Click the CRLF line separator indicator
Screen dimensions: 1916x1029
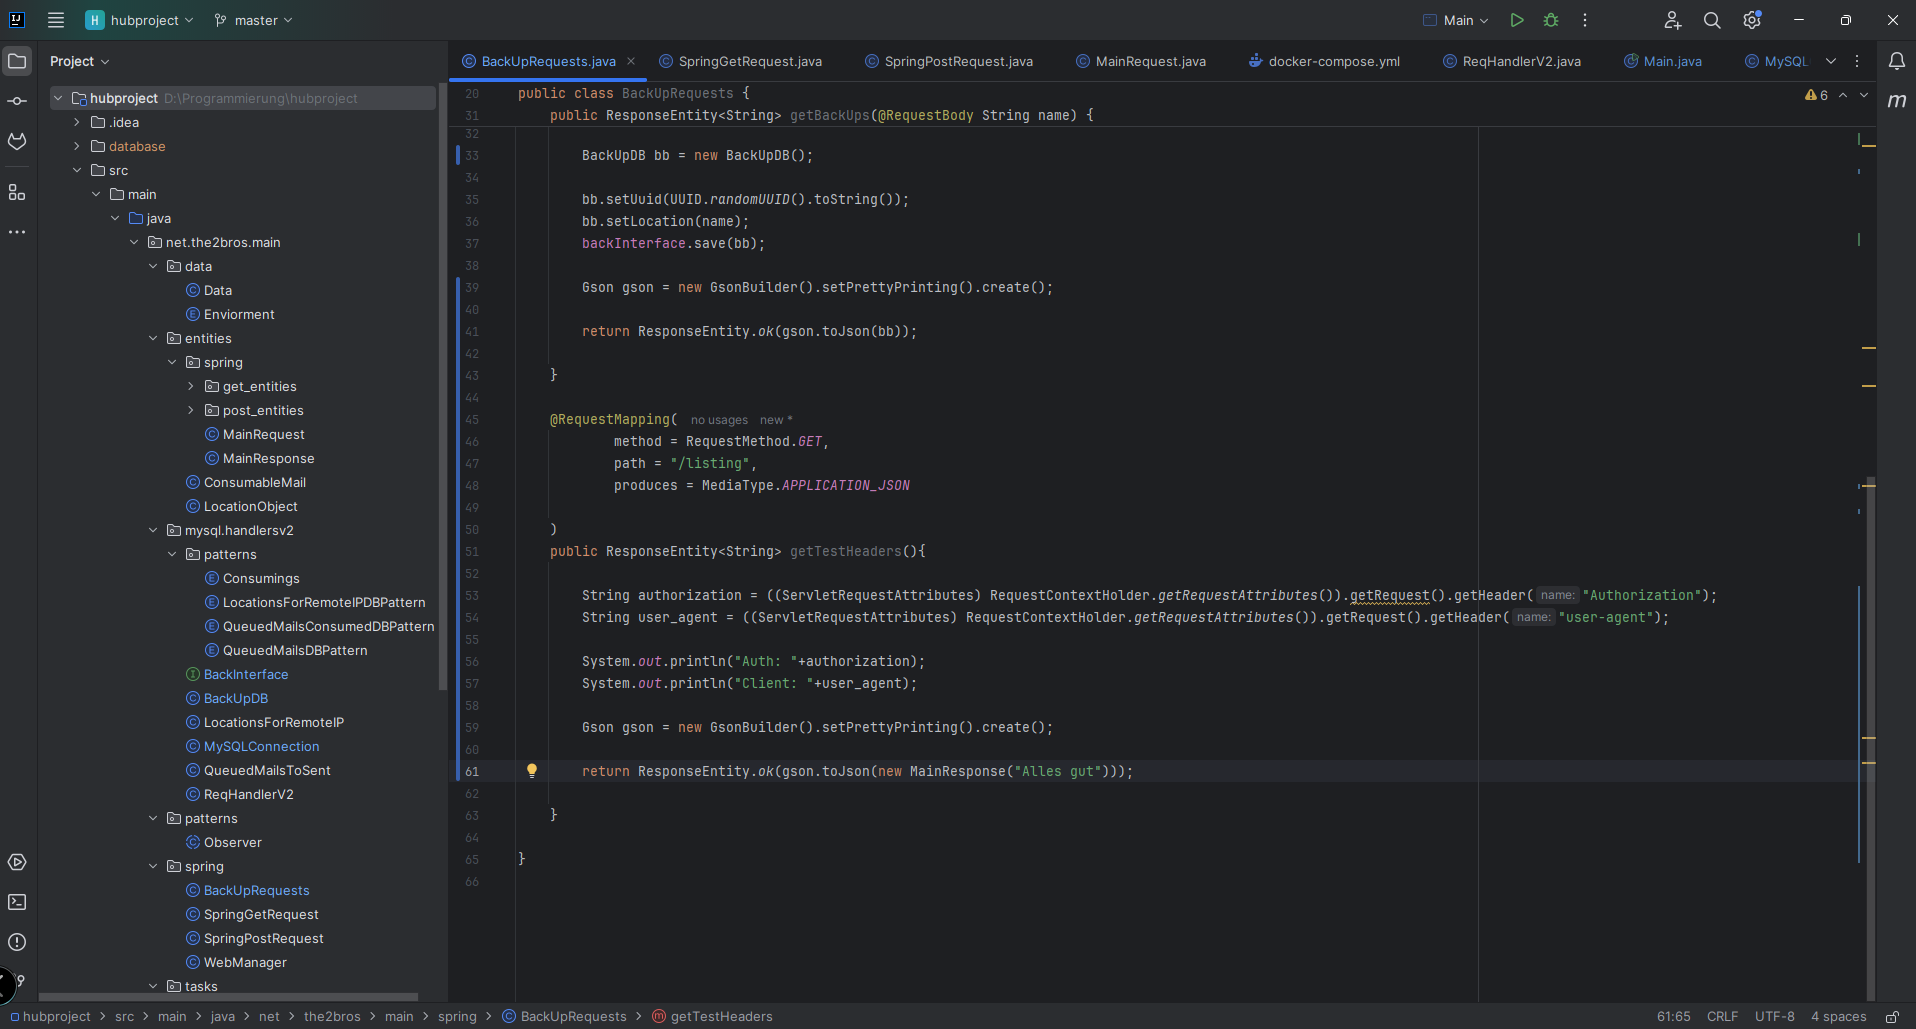1722,1017
